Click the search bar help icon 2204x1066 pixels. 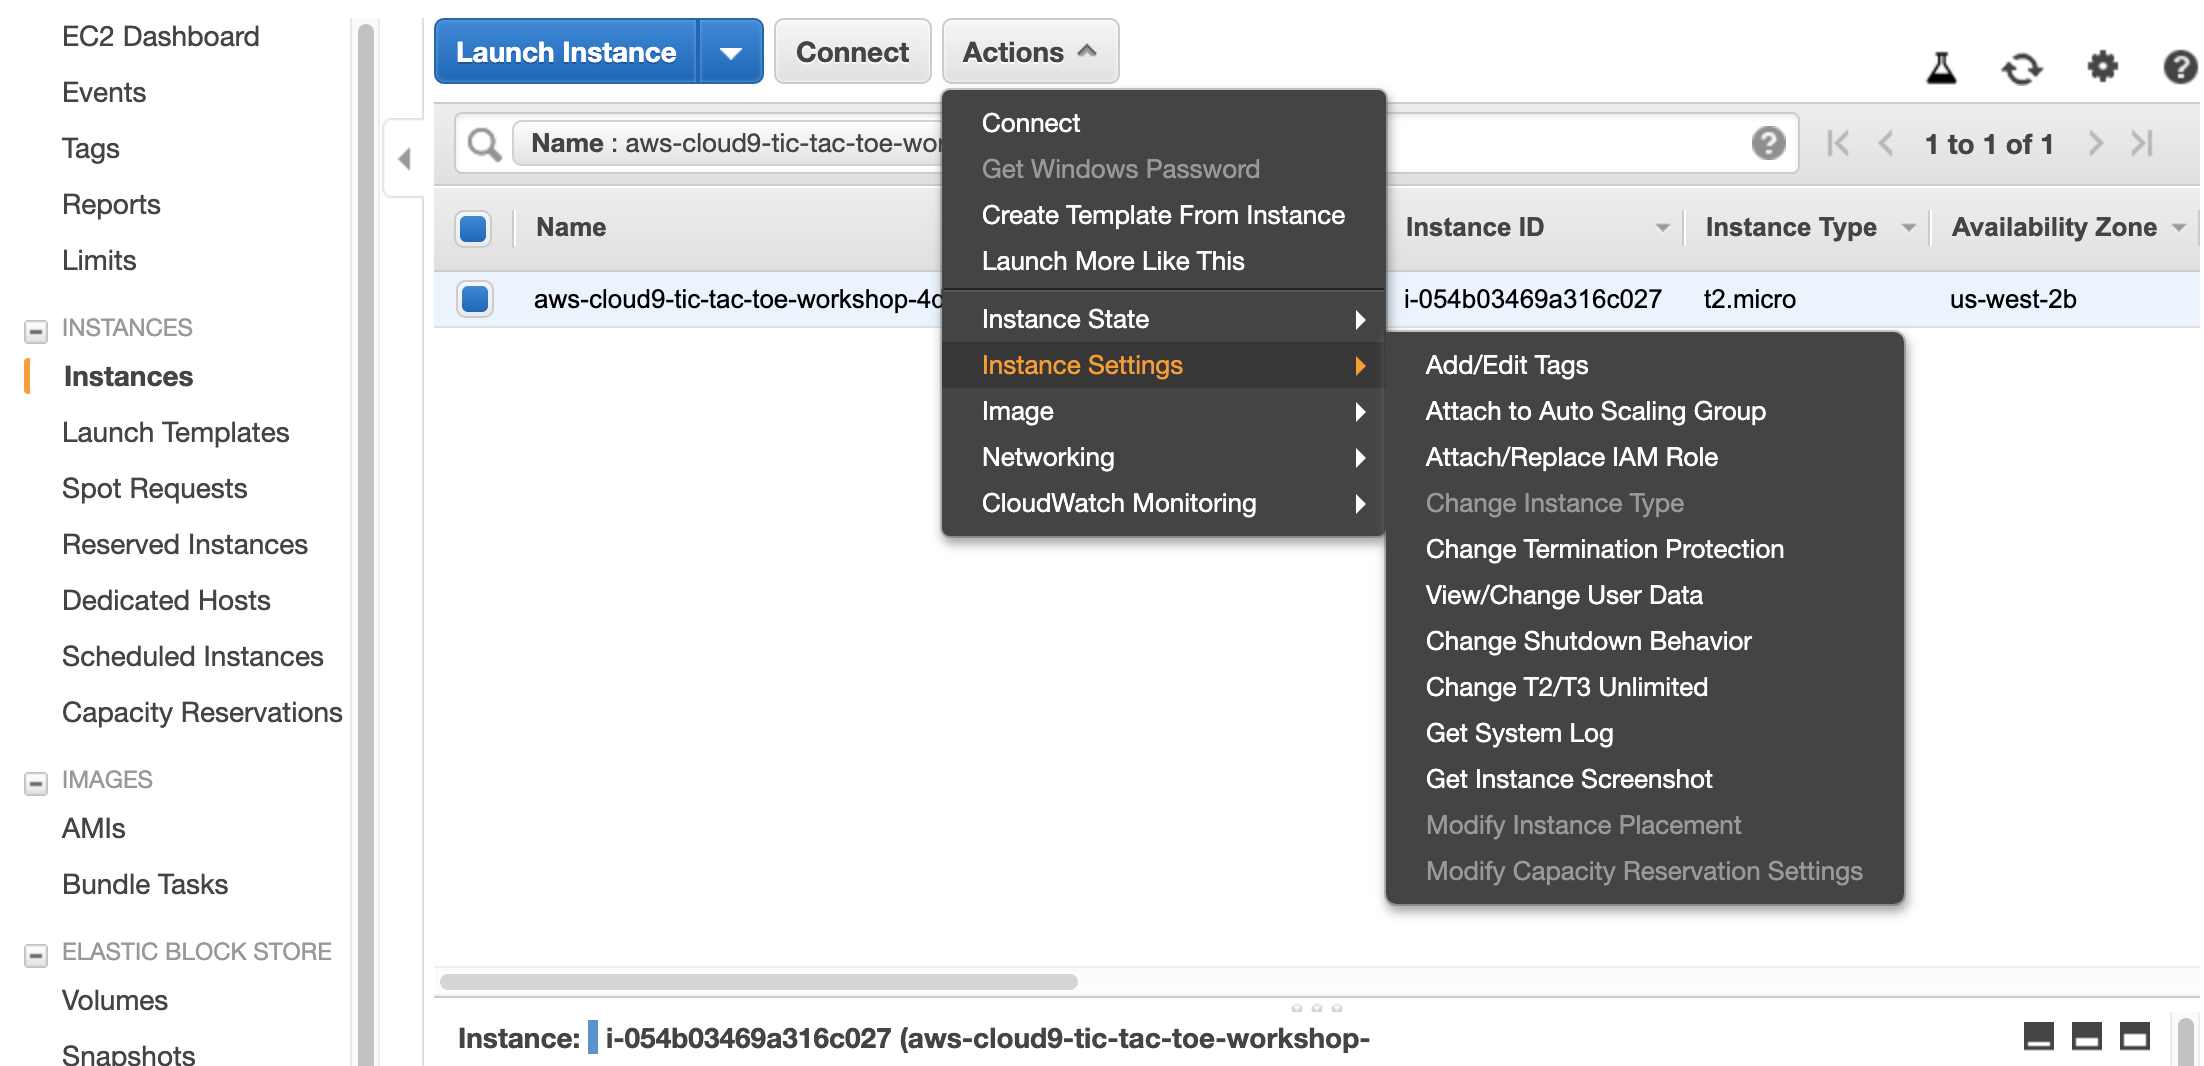click(1768, 143)
